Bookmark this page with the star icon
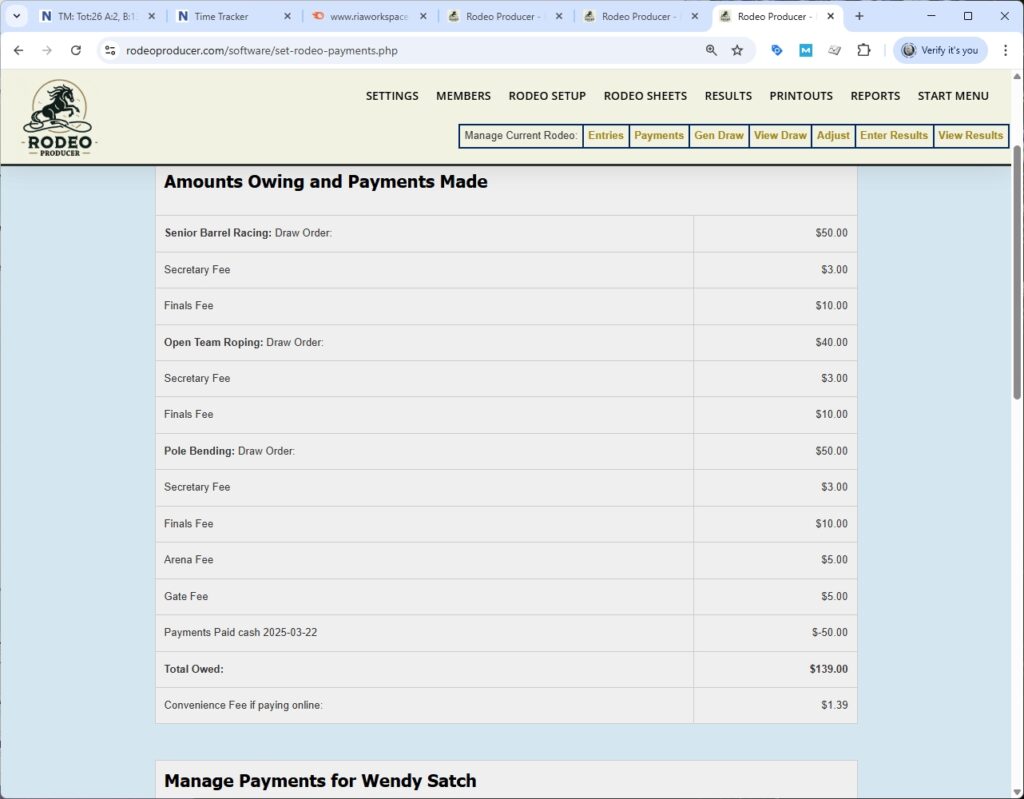 (737, 48)
